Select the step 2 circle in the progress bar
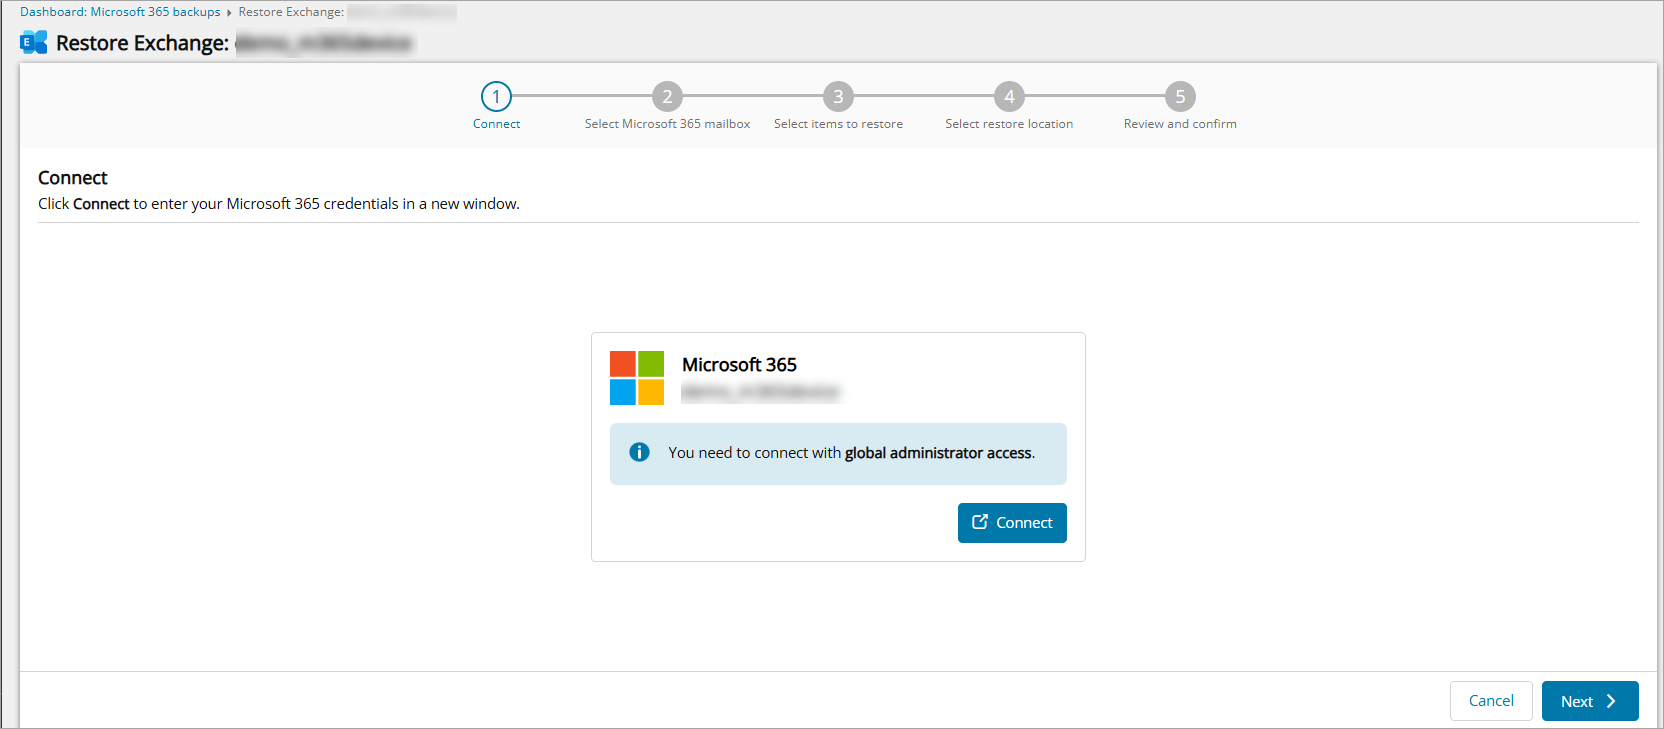This screenshot has height=729, width=1664. tap(667, 97)
